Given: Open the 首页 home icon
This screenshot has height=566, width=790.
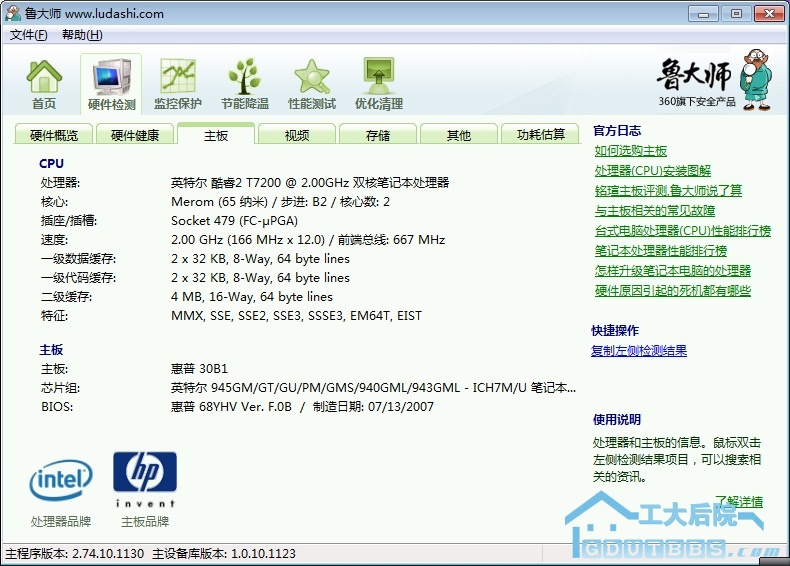Looking at the screenshot, I should pyautogui.click(x=44, y=85).
